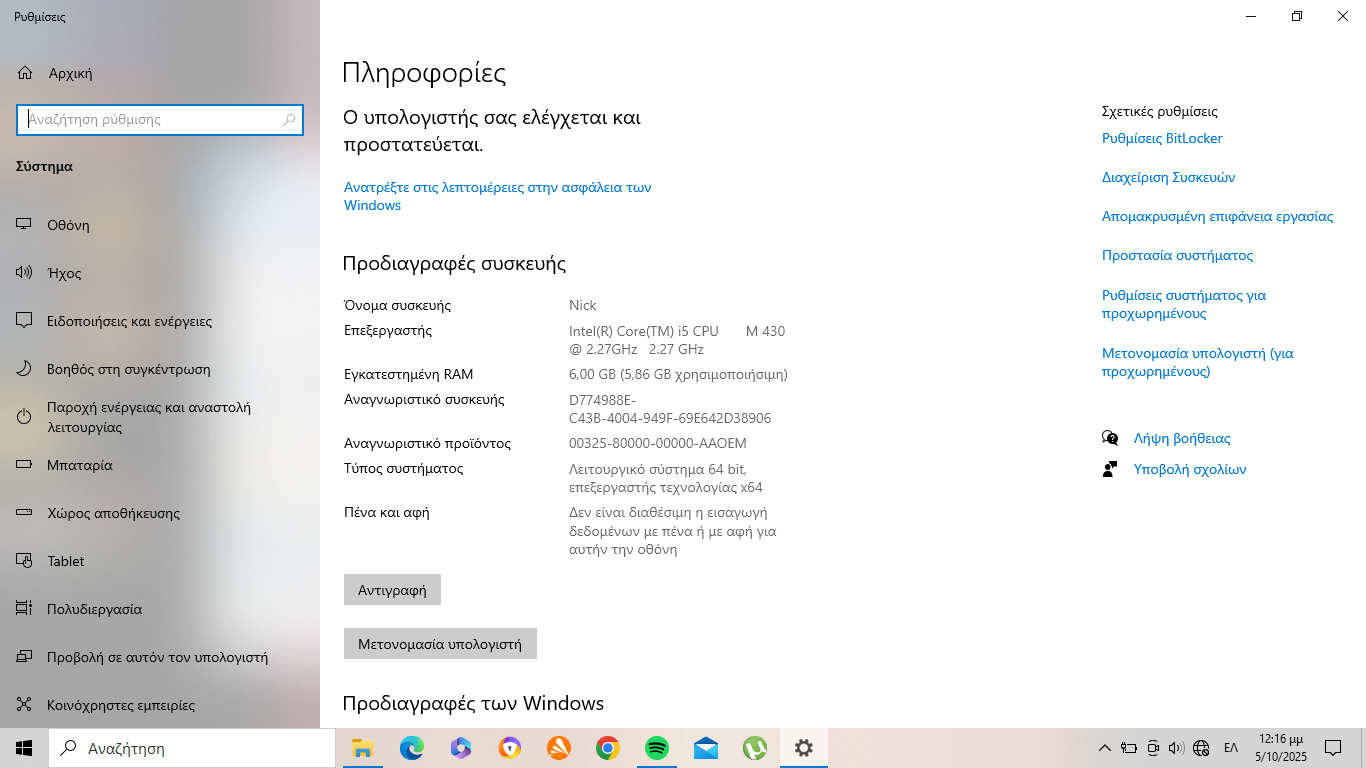The height and width of the screenshot is (768, 1366).
Task: Open Ρυθμίσεις BitLocker link
Action: coord(1162,138)
